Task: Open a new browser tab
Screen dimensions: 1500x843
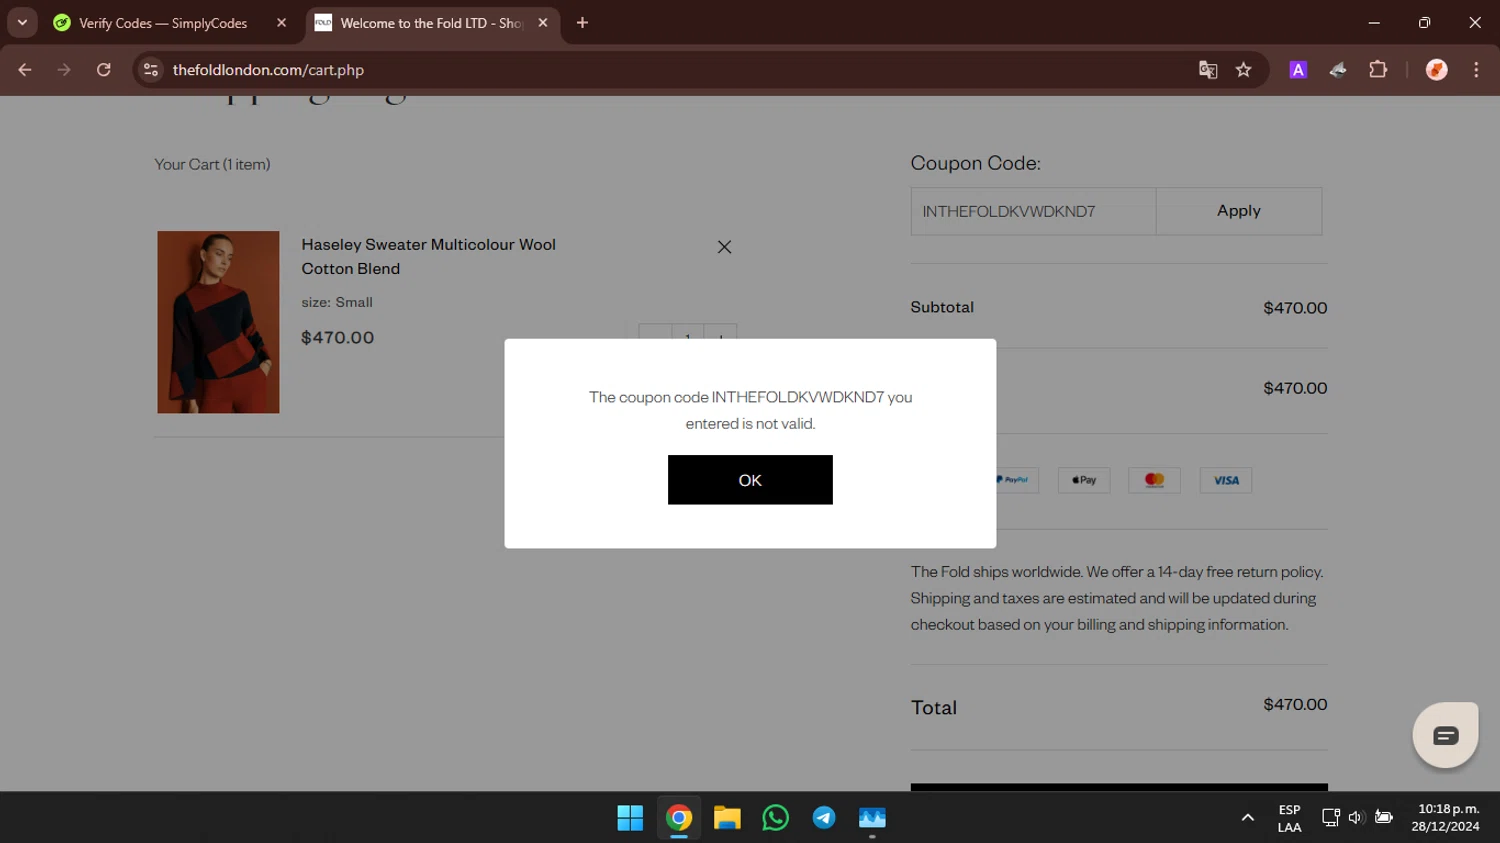Action: click(582, 23)
